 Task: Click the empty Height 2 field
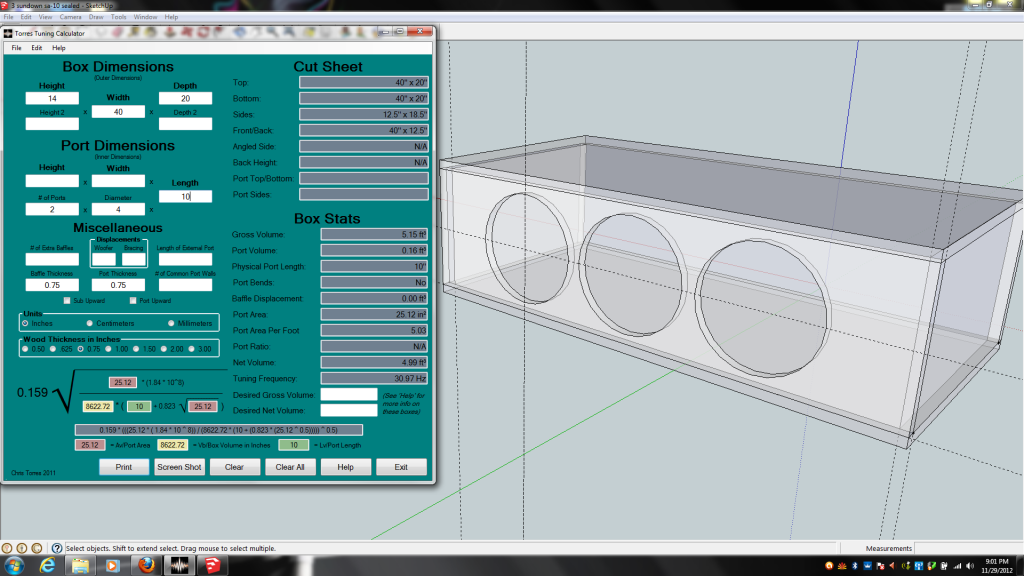(x=52, y=124)
